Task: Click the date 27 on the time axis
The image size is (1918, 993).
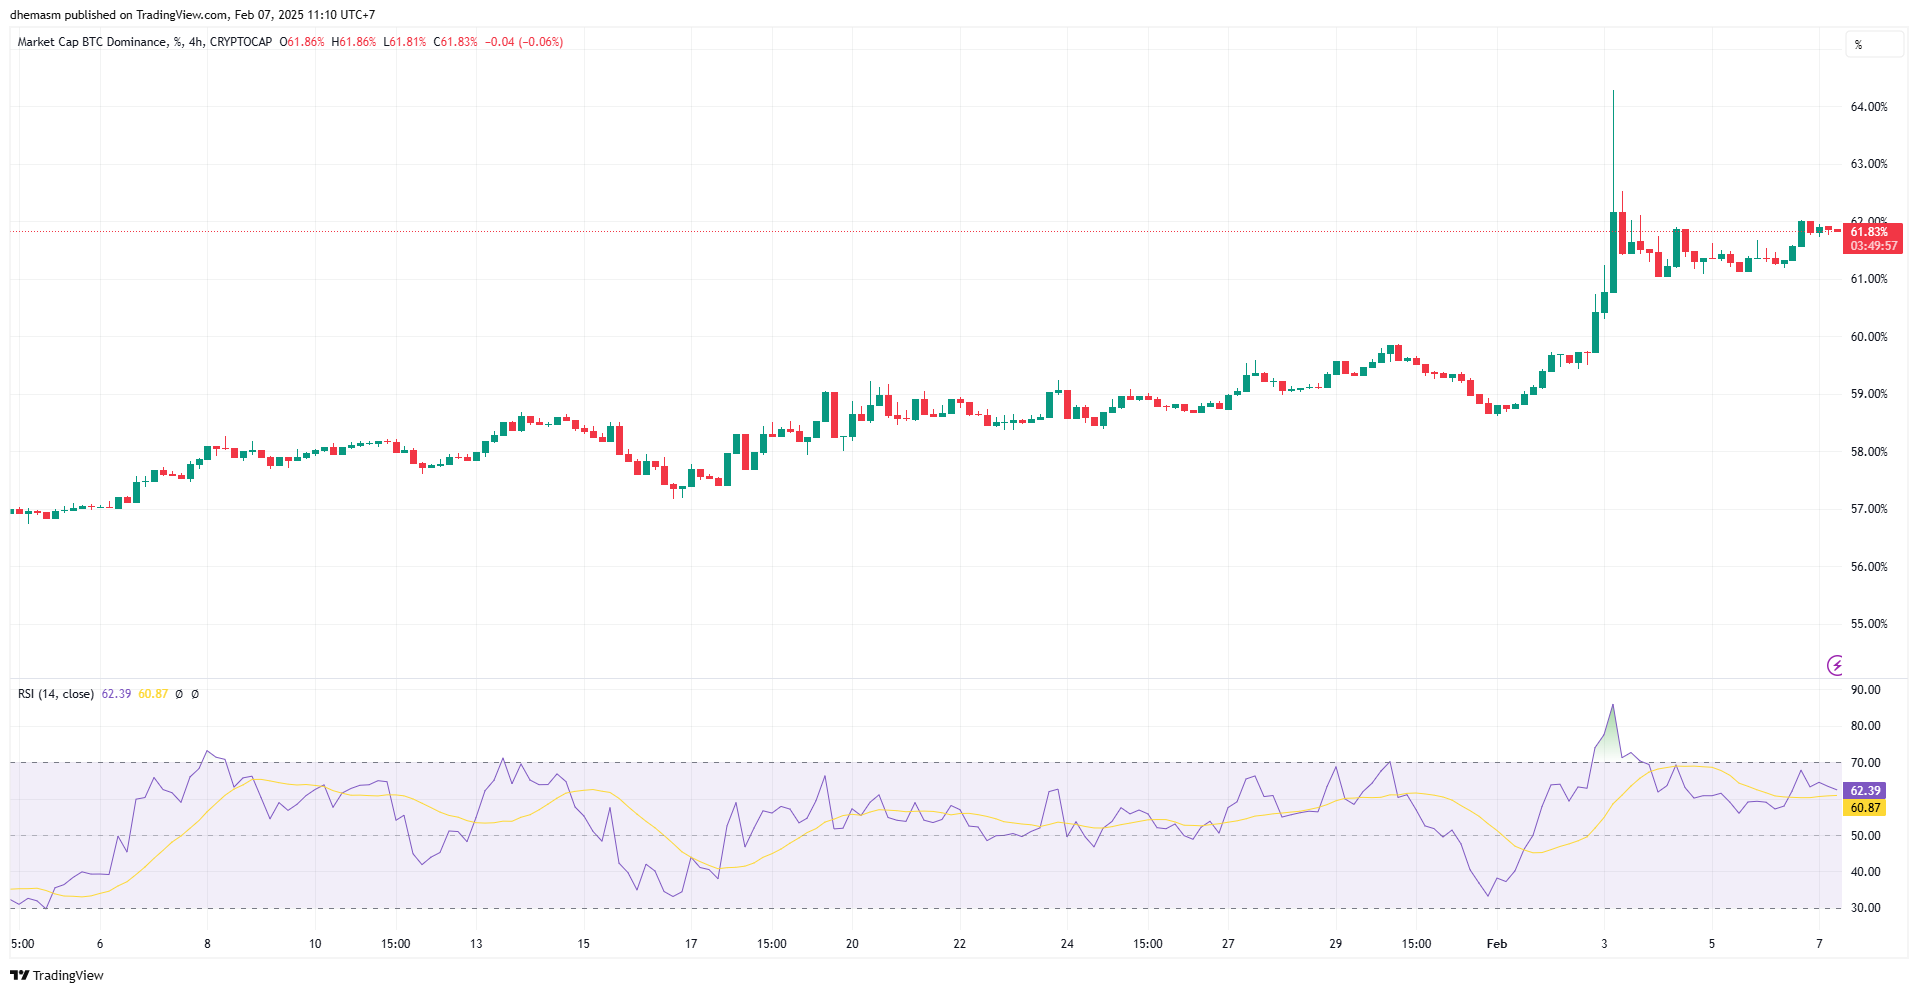Action: (x=1228, y=944)
